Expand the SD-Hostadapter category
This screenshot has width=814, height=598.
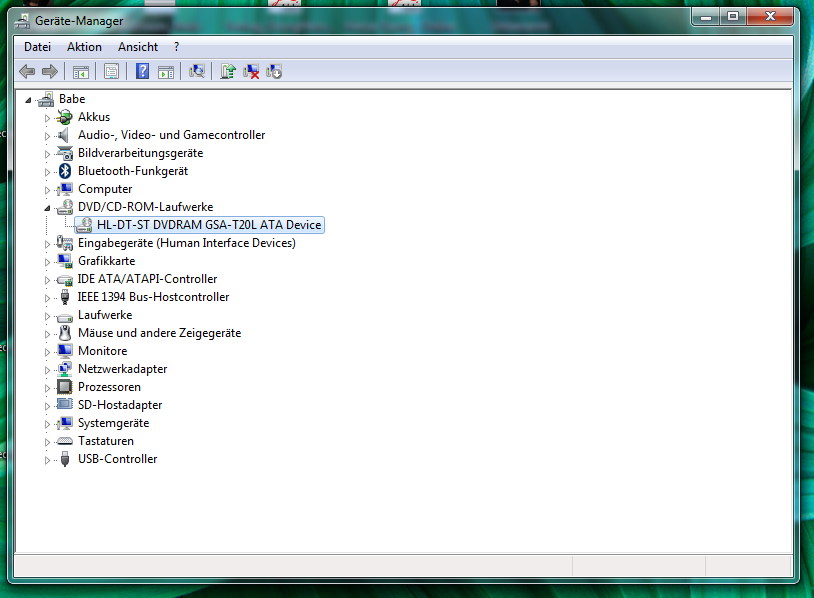tap(47, 406)
